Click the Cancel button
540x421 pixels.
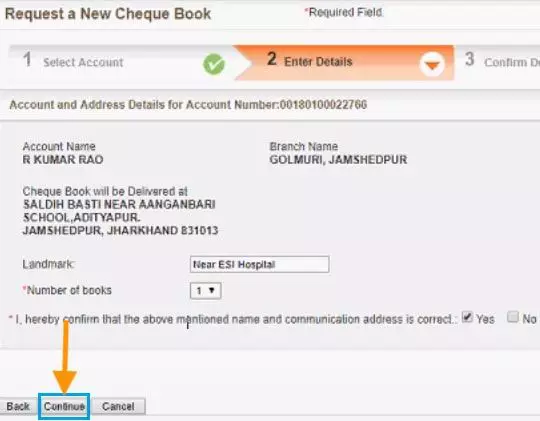(118, 406)
